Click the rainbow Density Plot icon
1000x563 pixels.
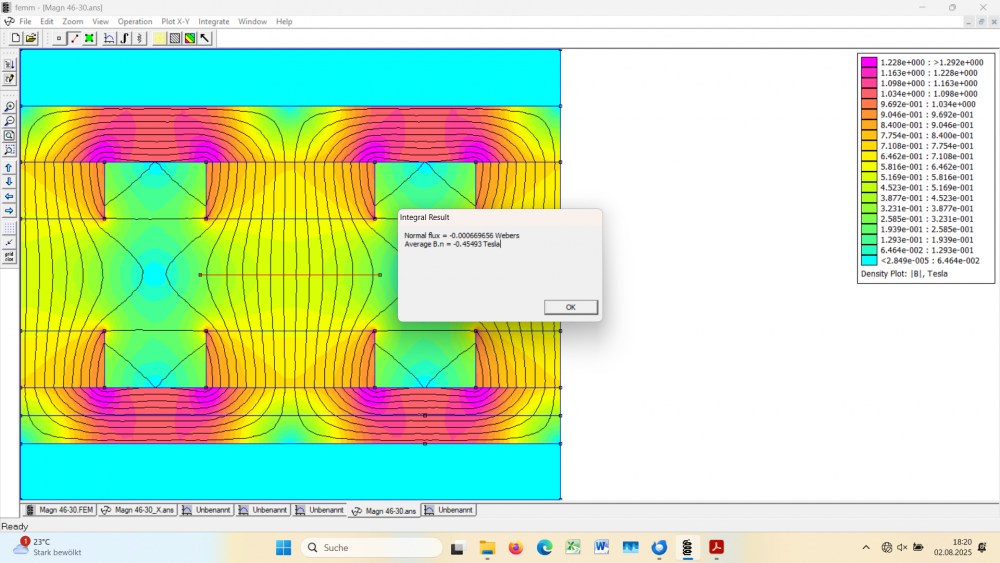click(189, 38)
